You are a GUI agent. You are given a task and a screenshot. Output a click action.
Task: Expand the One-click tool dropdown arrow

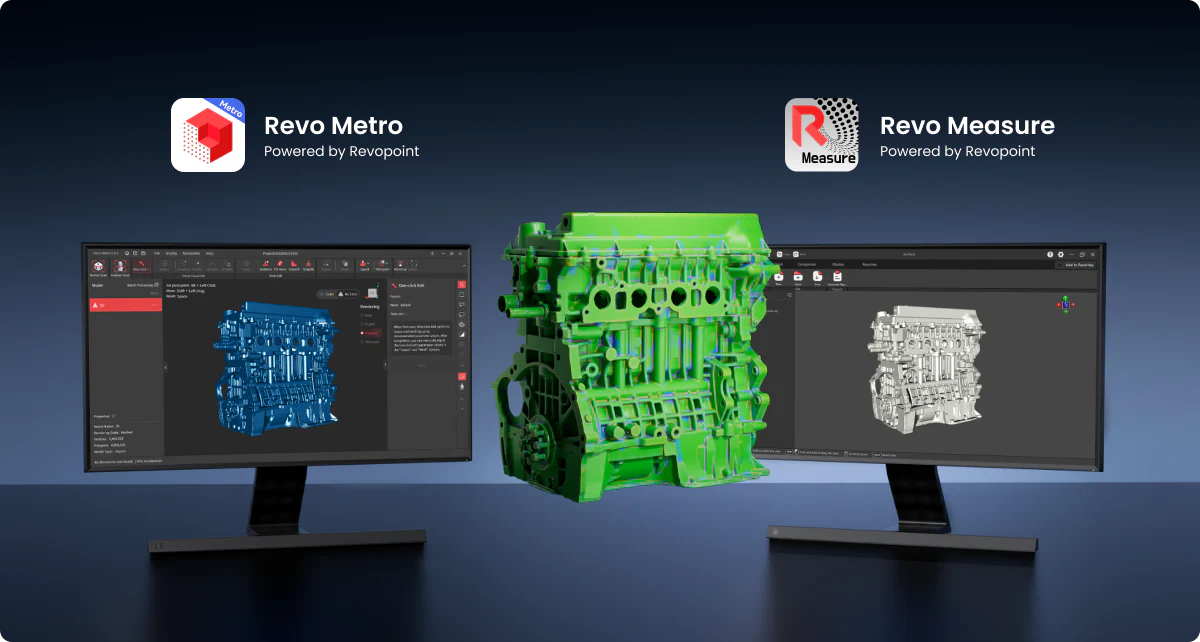coord(149,269)
